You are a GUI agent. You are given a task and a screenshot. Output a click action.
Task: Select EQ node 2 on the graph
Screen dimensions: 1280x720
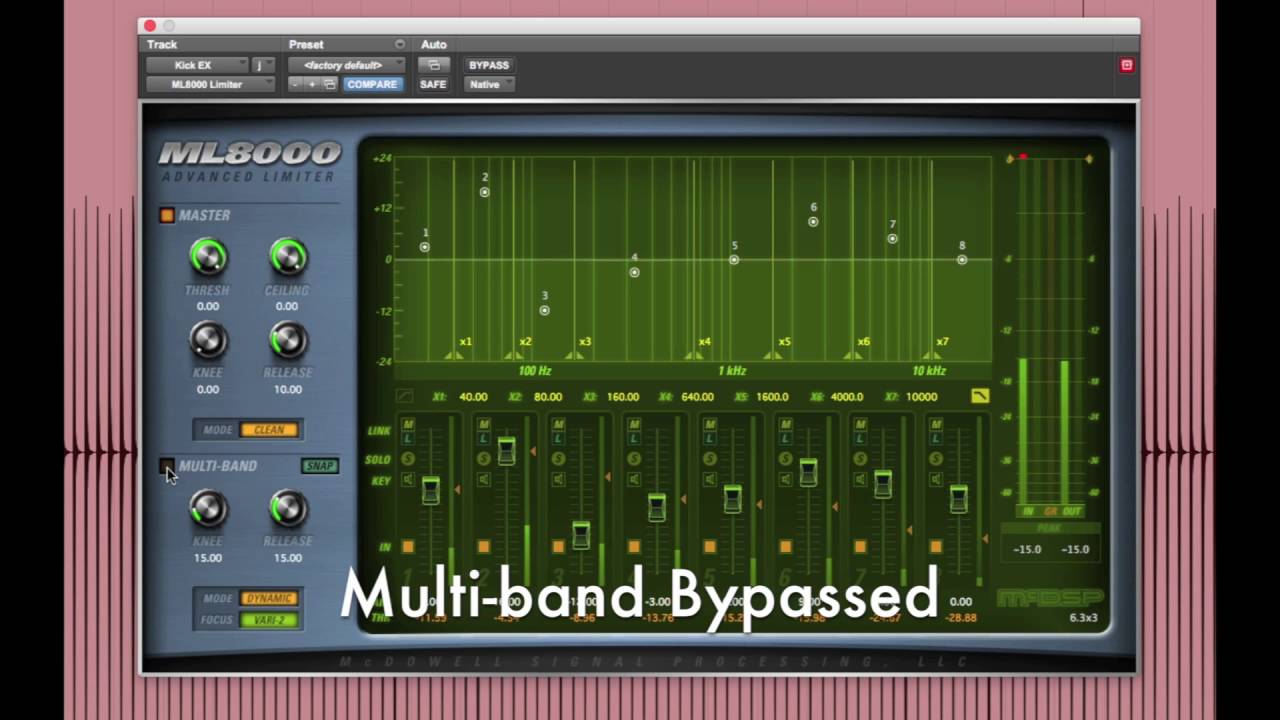(485, 192)
